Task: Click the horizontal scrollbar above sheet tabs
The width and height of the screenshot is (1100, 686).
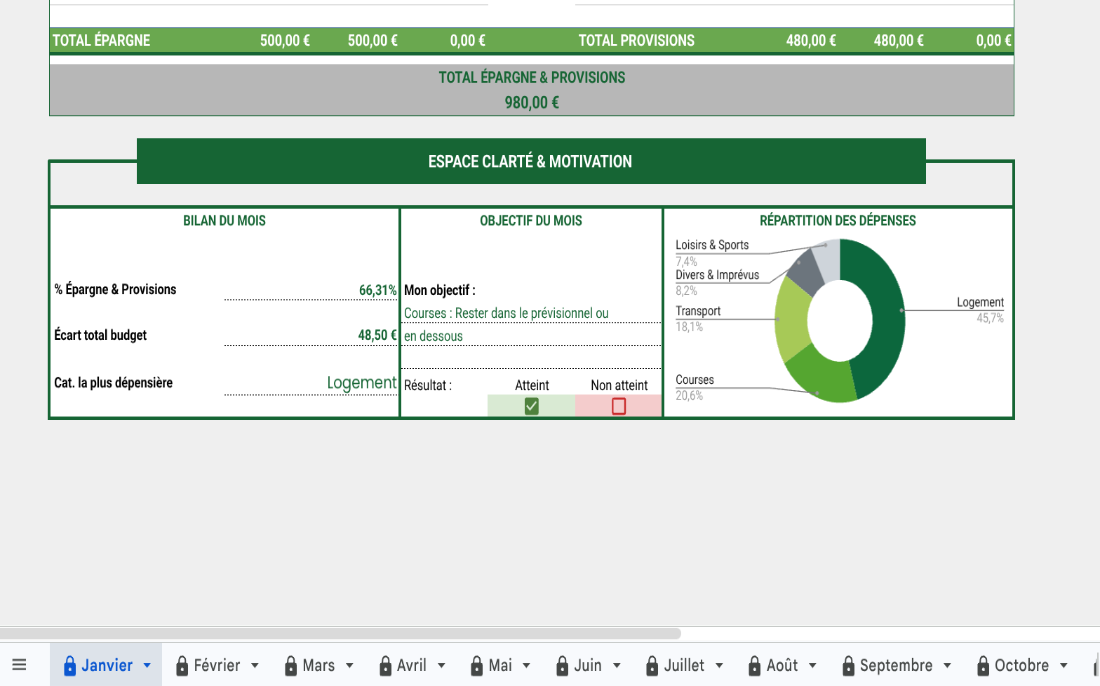Action: (340, 633)
